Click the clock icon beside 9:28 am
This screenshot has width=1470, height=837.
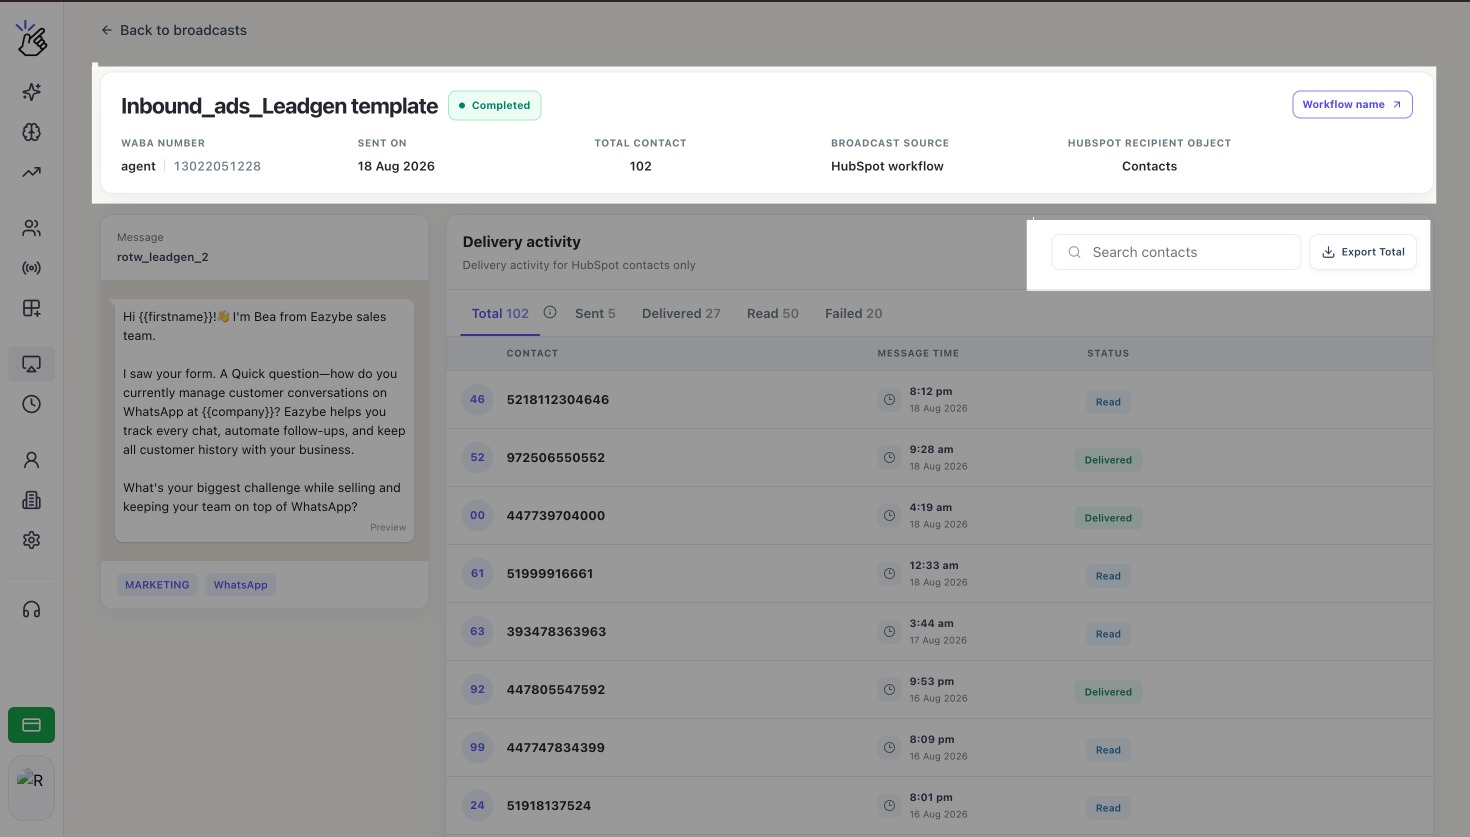point(889,458)
